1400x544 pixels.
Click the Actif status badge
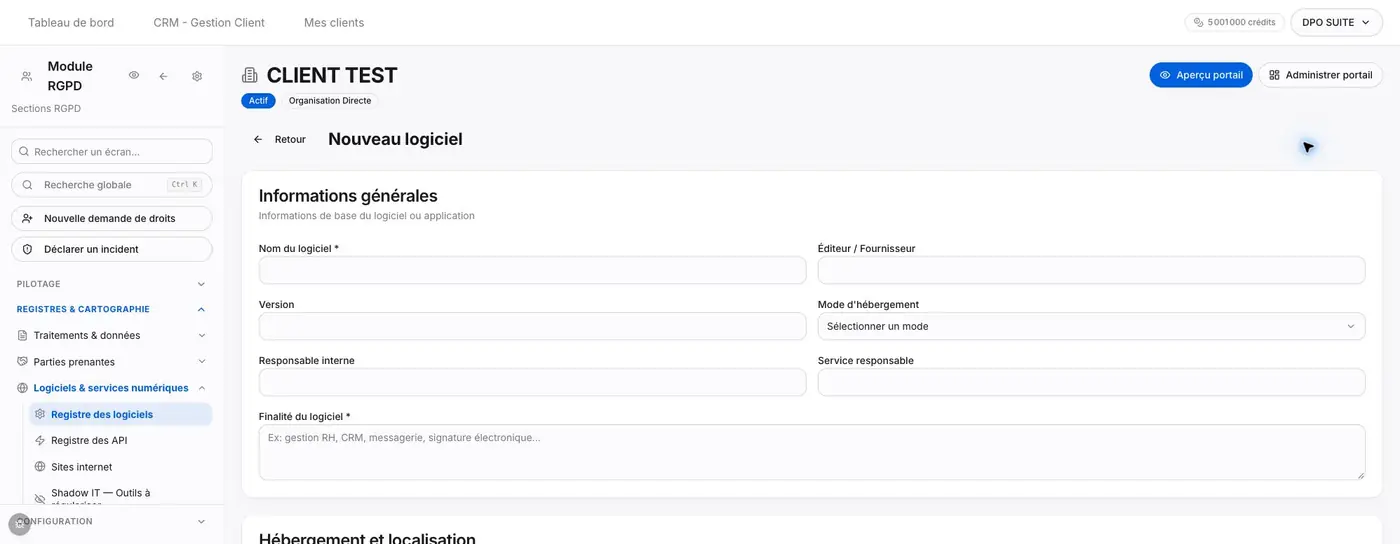coord(258,101)
